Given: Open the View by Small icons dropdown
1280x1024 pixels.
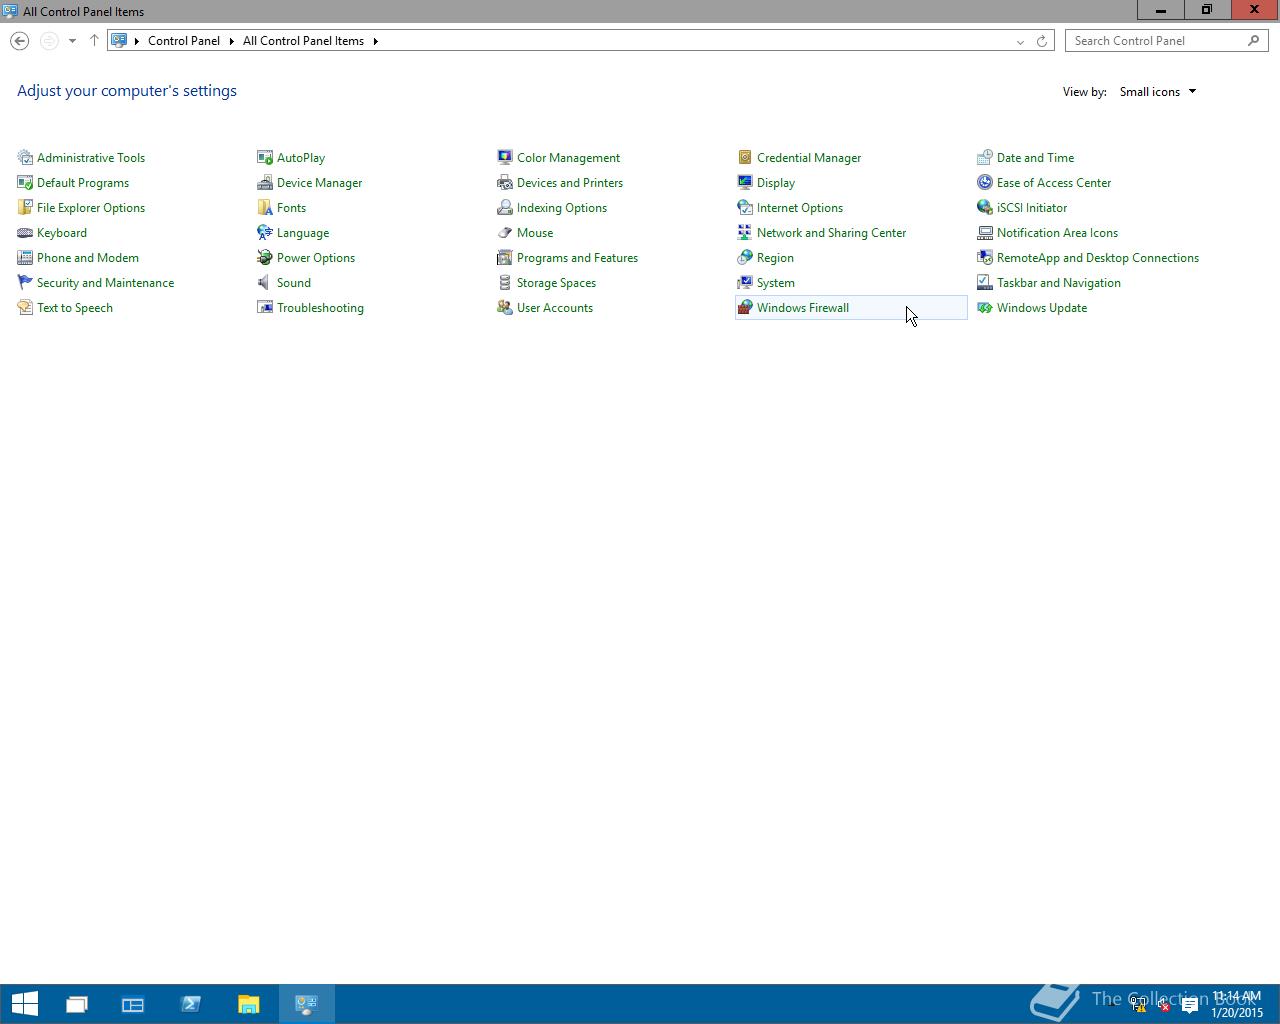Looking at the screenshot, I should (x=1158, y=92).
